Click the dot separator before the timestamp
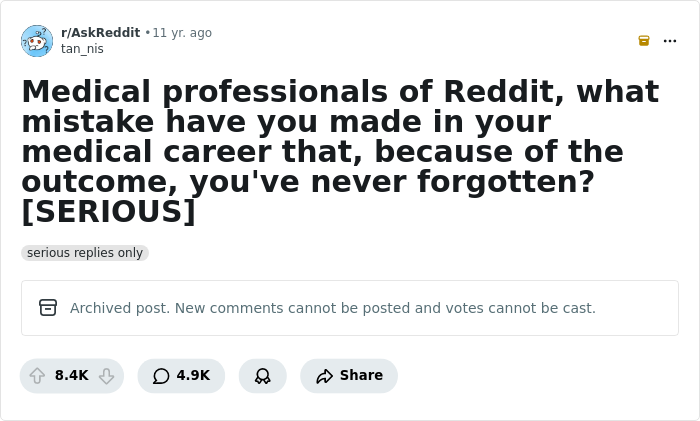 (147, 33)
